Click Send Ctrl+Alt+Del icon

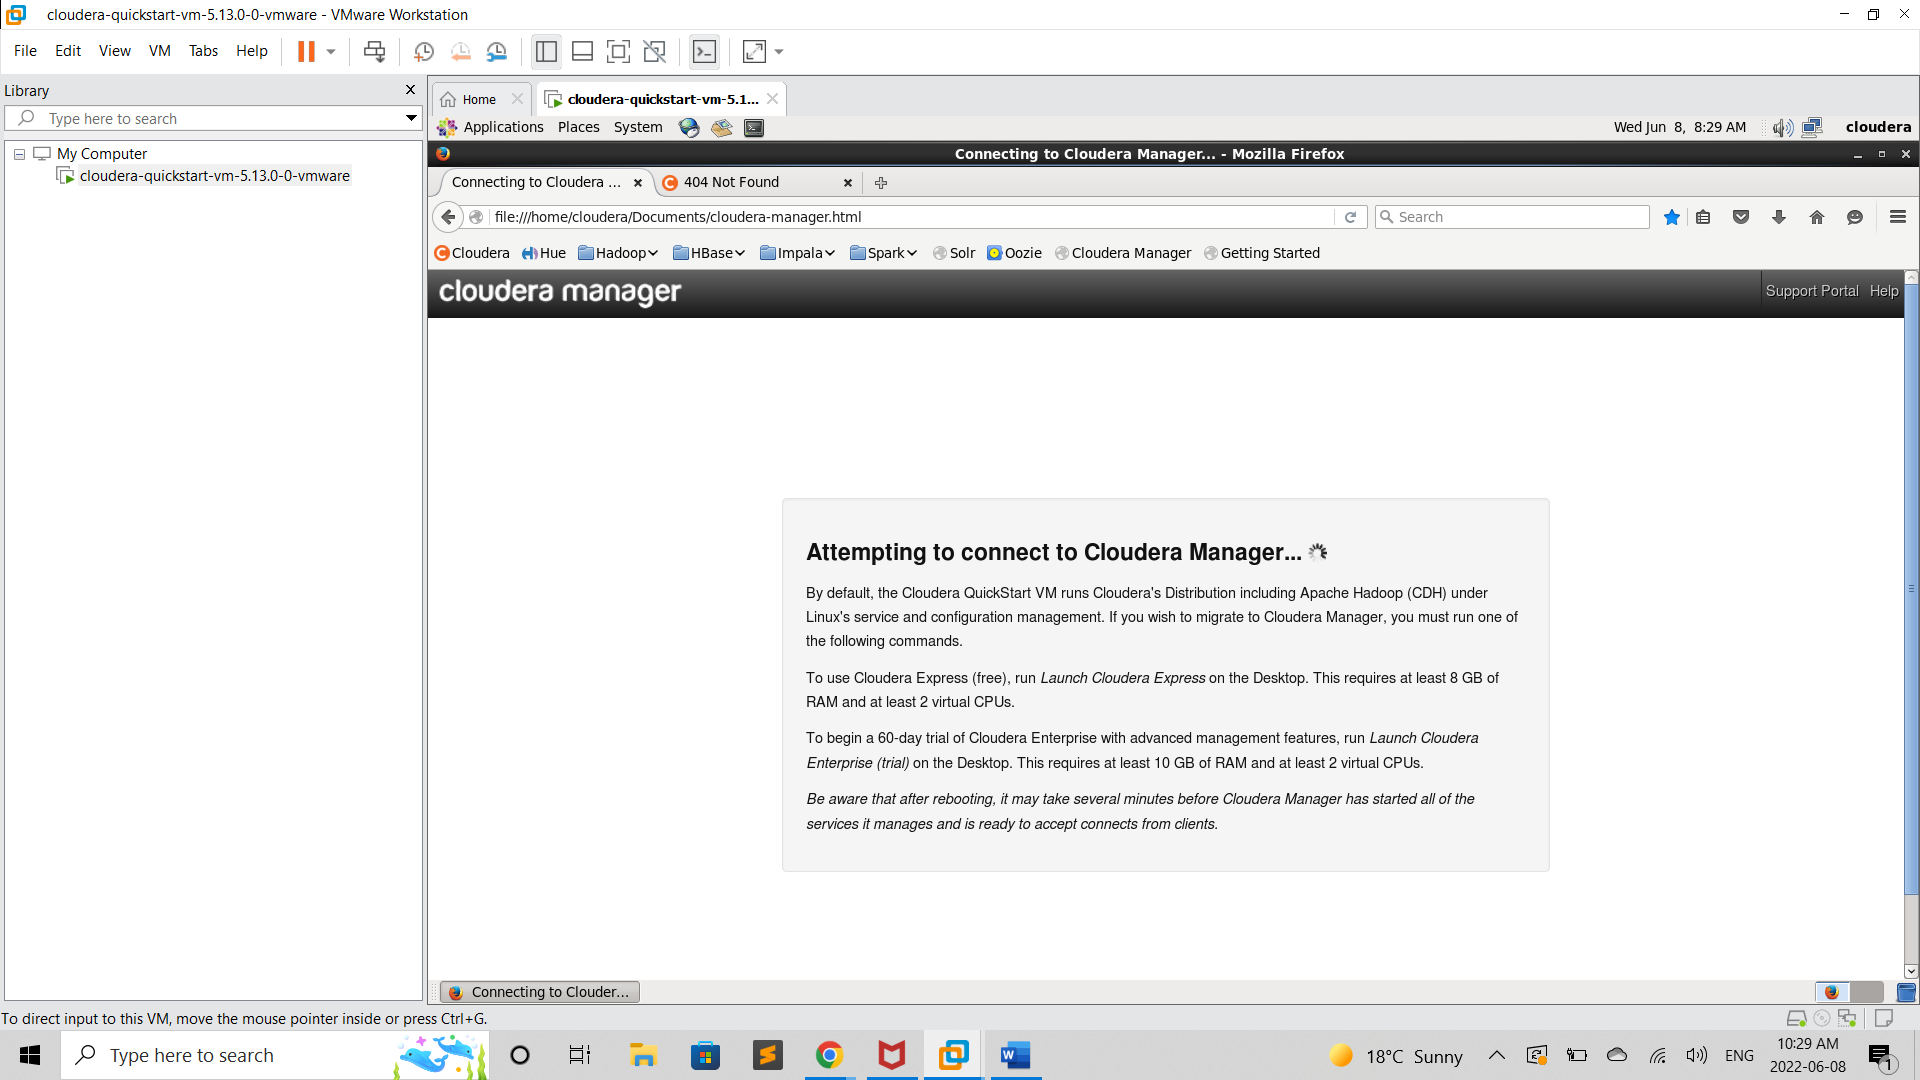pos(374,52)
